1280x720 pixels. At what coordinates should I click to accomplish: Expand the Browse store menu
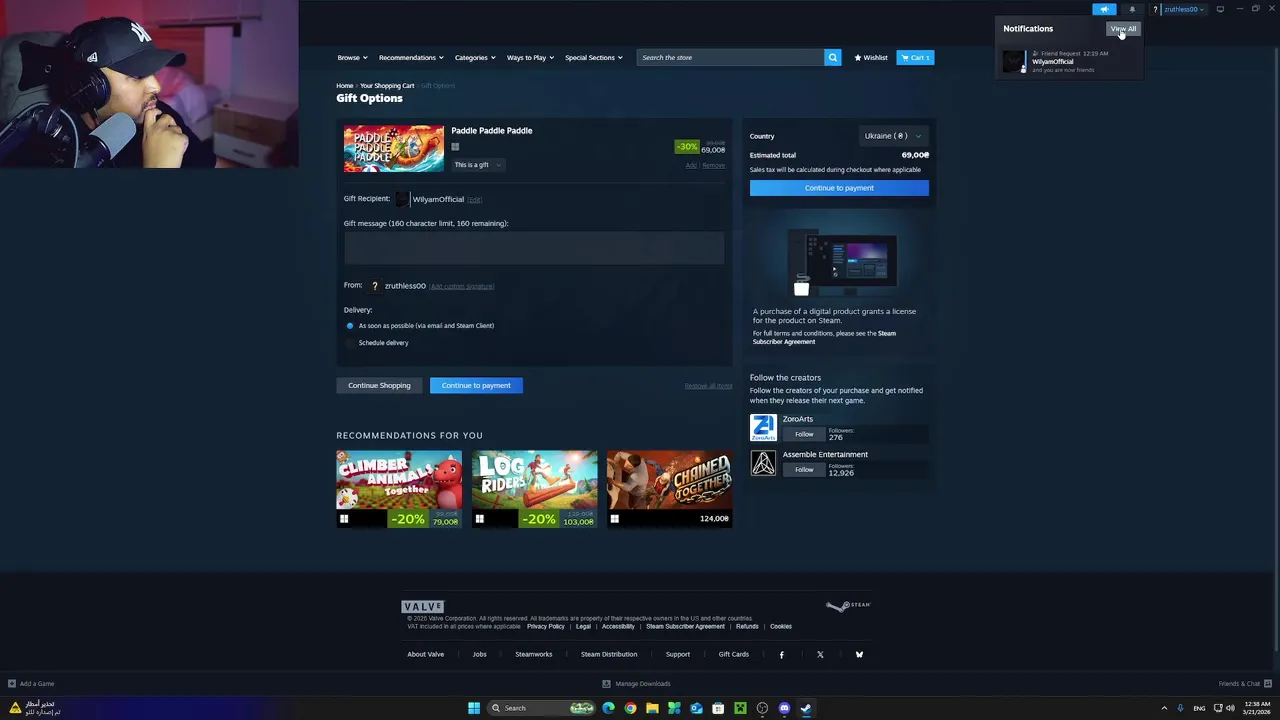coord(352,58)
